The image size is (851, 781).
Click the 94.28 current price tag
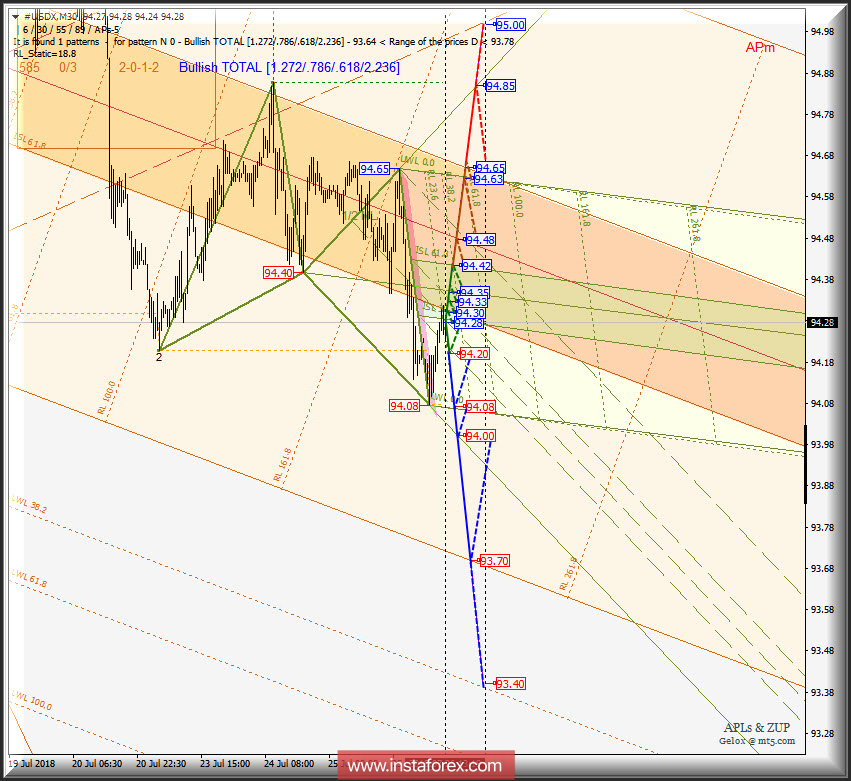pos(820,321)
